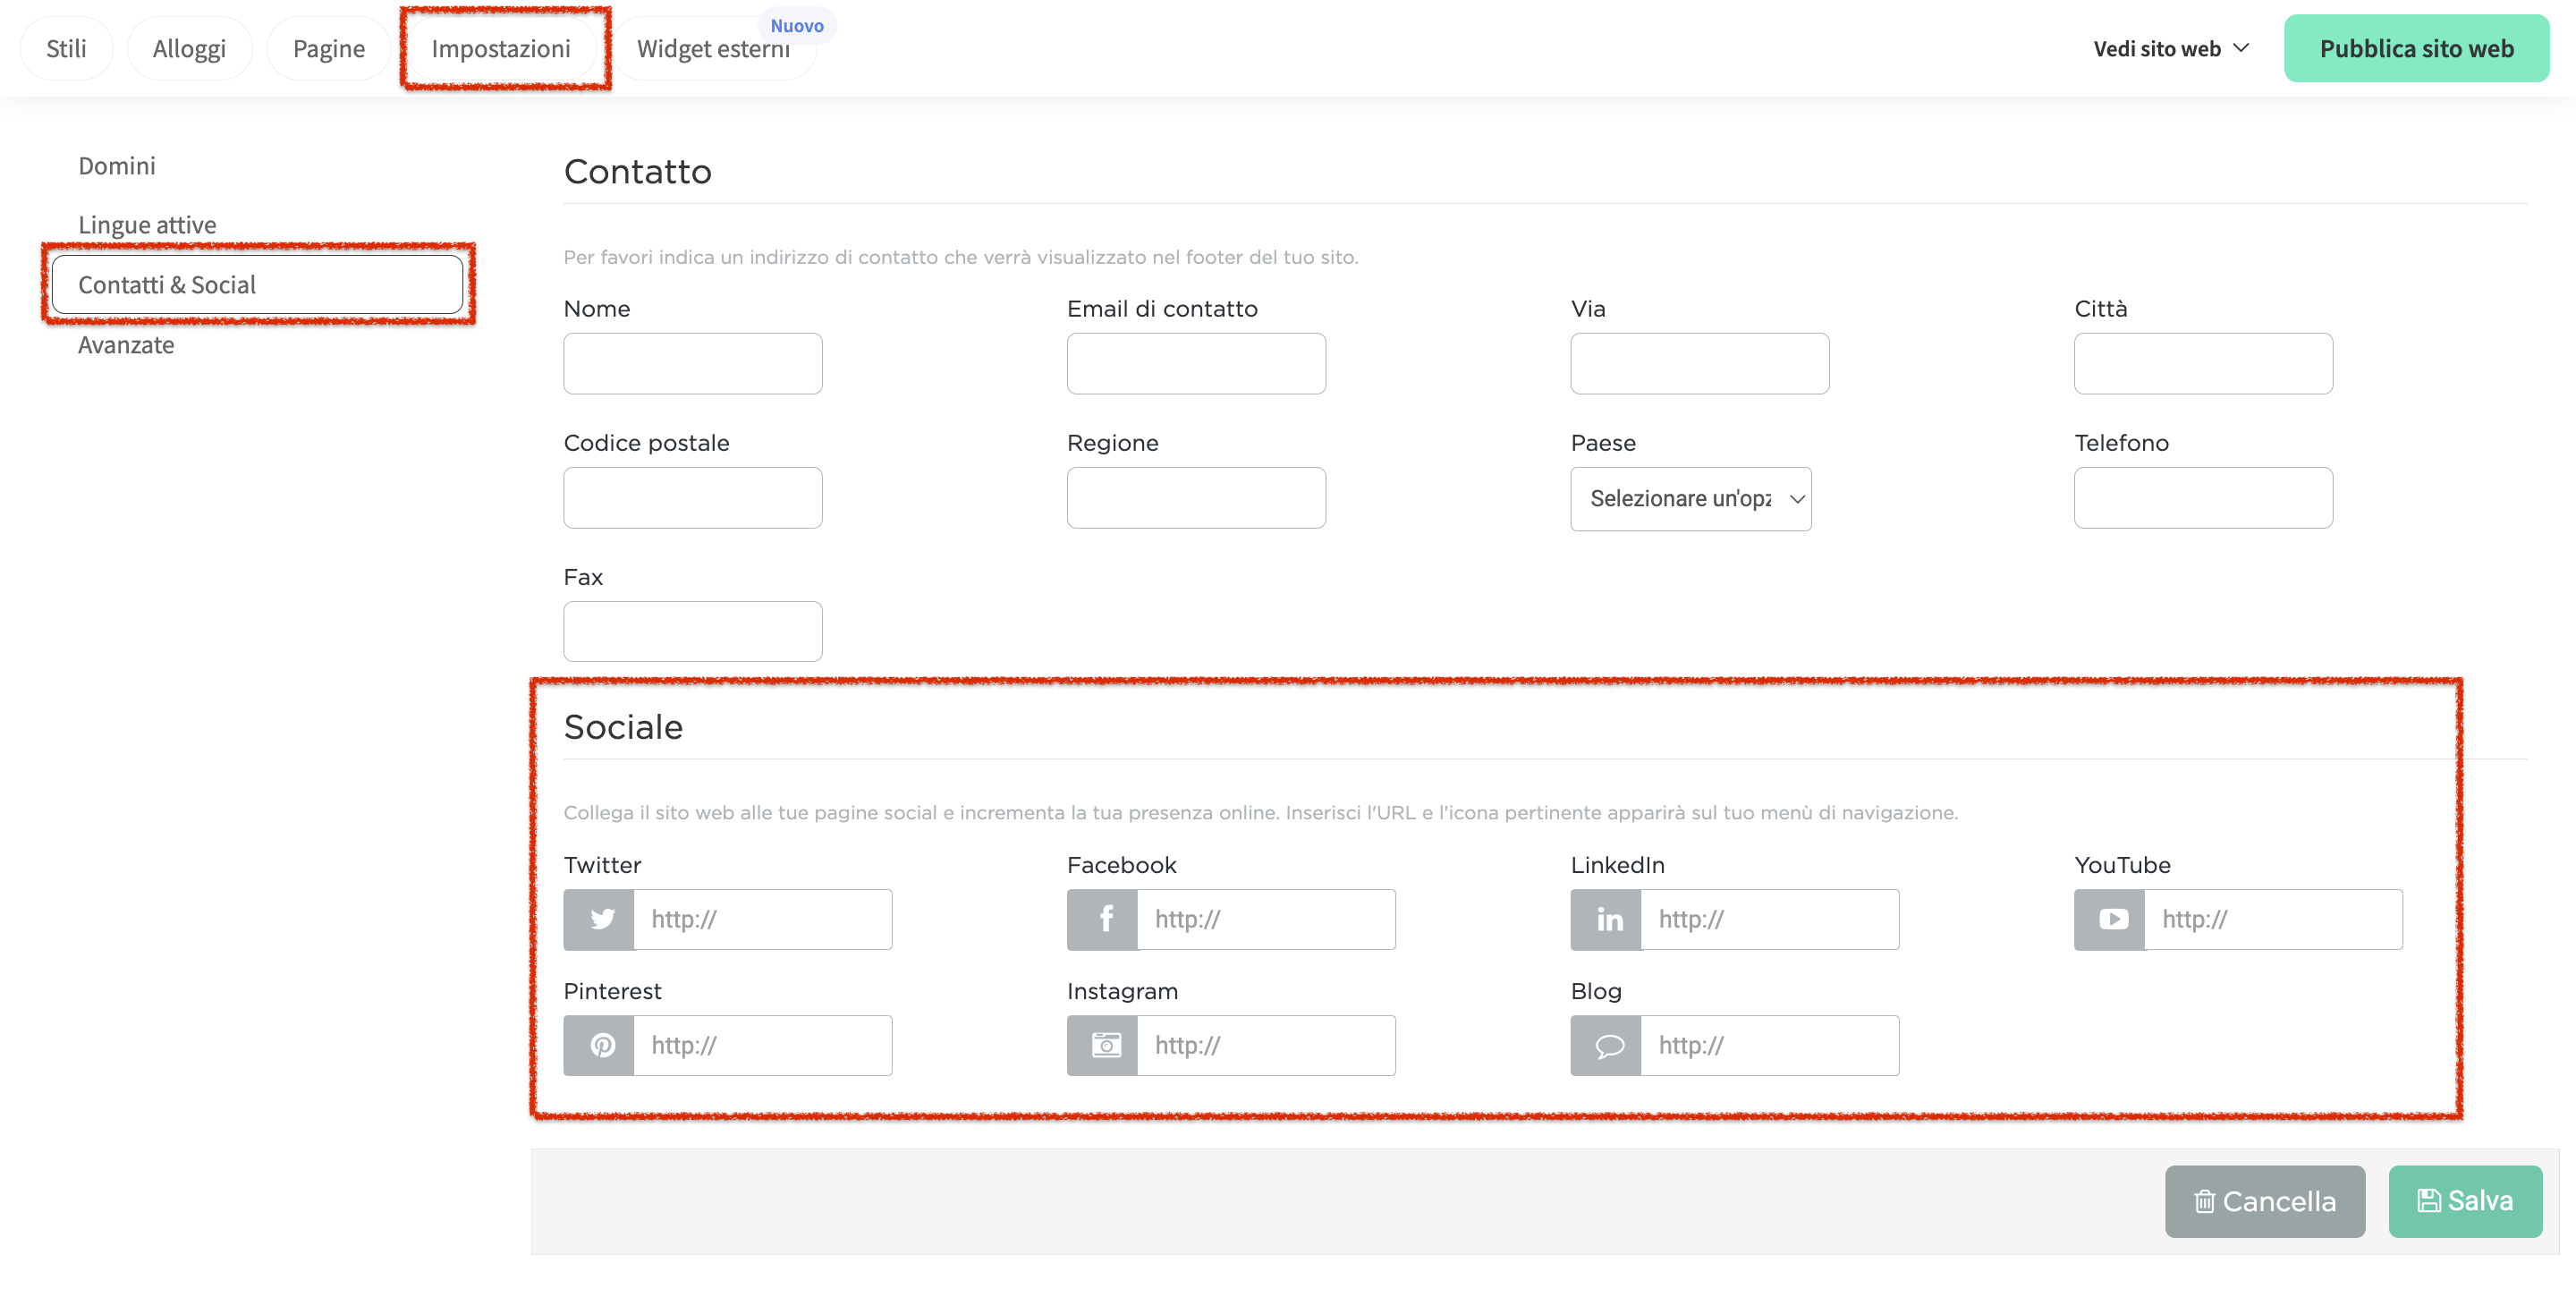Select Domini in the sidebar

pos(117,165)
